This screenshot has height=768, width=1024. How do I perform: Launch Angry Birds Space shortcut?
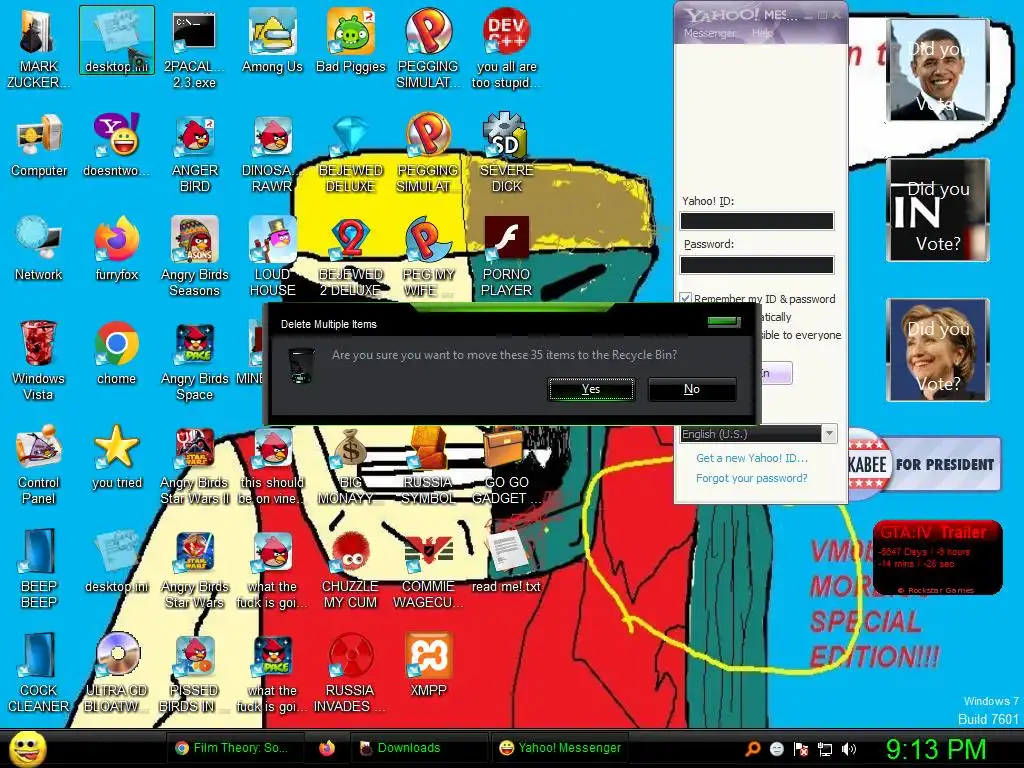tap(195, 360)
